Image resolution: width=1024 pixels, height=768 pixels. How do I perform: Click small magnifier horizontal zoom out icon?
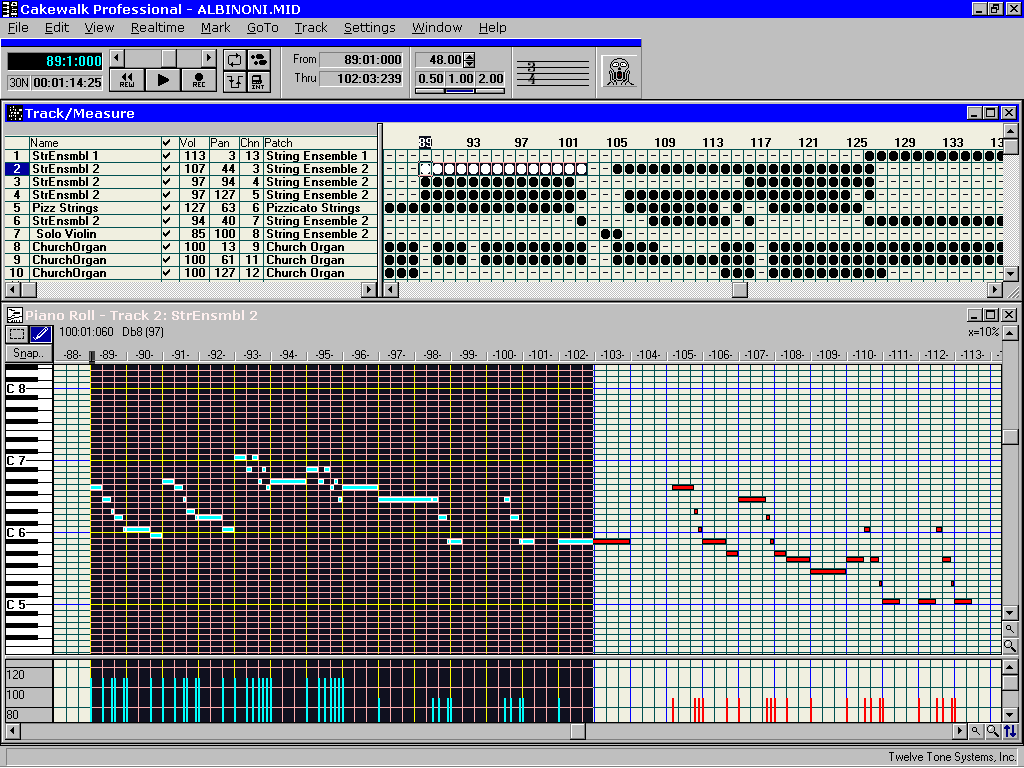[x=976, y=731]
